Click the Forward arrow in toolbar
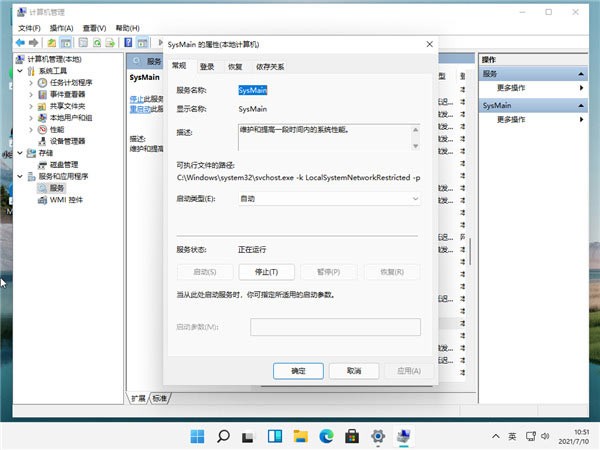The height and width of the screenshot is (450, 600). point(33,43)
